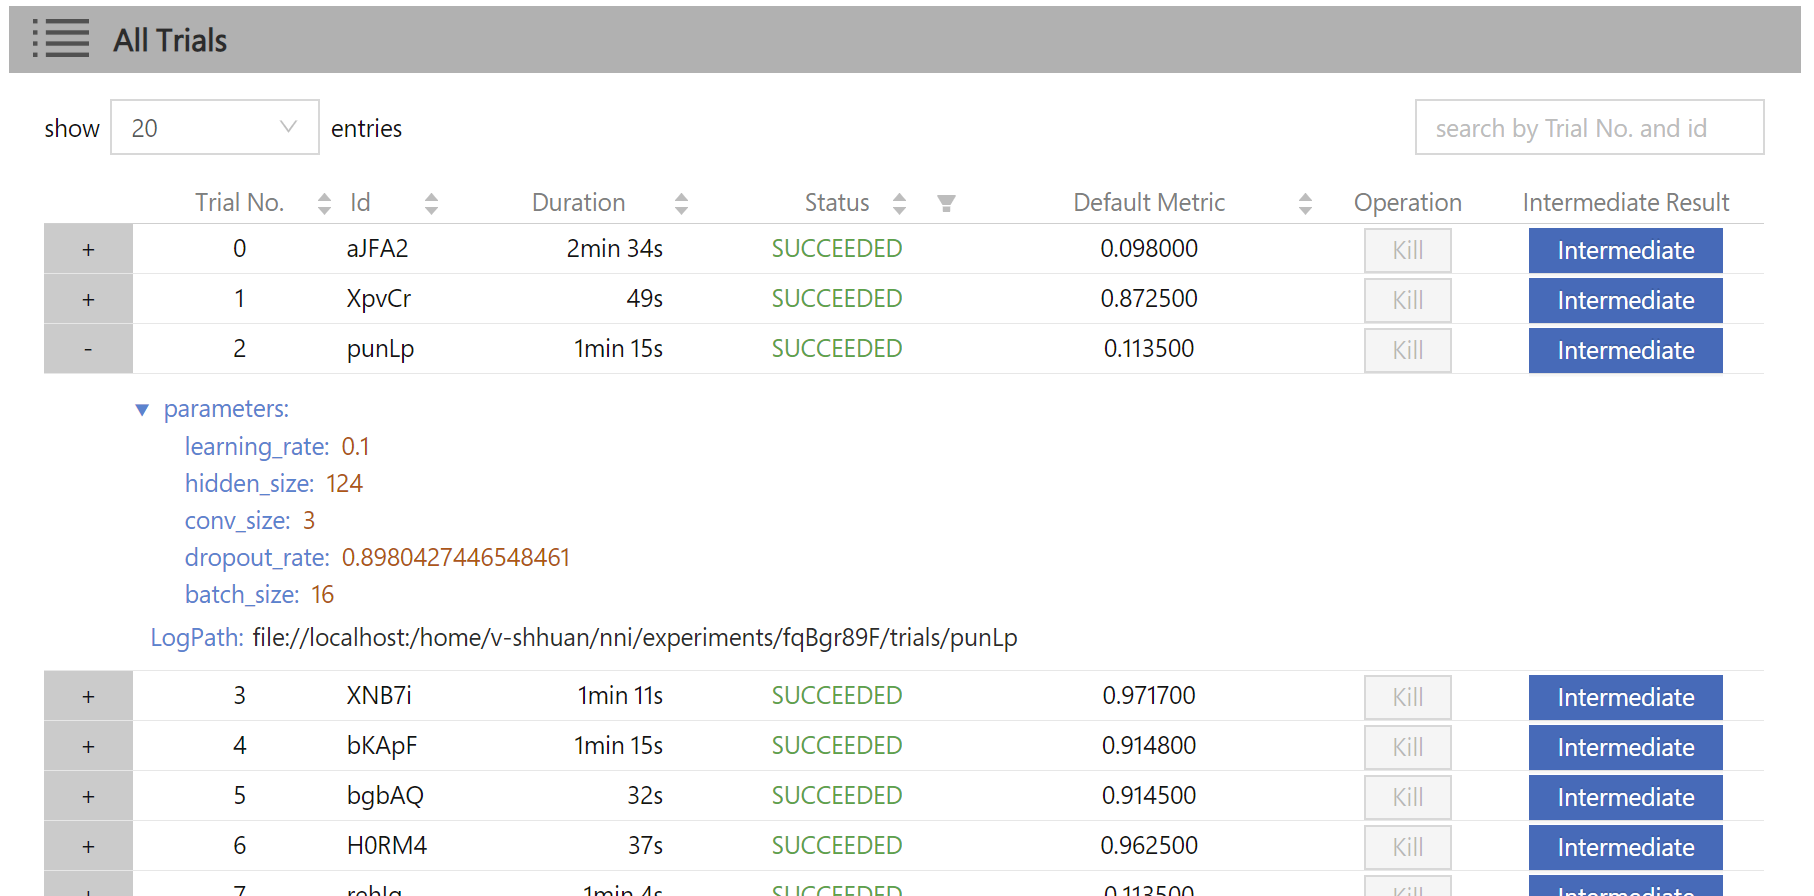Collapse the parameters tree triangle
Viewport: 1814px width, 896px height.
[142, 410]
